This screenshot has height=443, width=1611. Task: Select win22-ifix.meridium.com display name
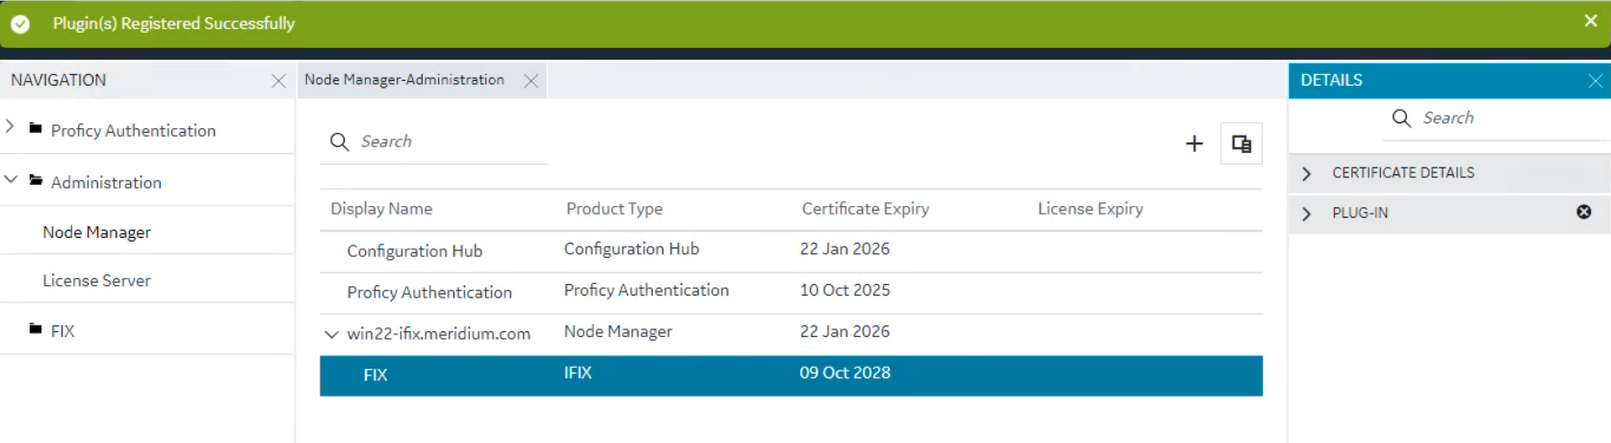coord(438,334)
